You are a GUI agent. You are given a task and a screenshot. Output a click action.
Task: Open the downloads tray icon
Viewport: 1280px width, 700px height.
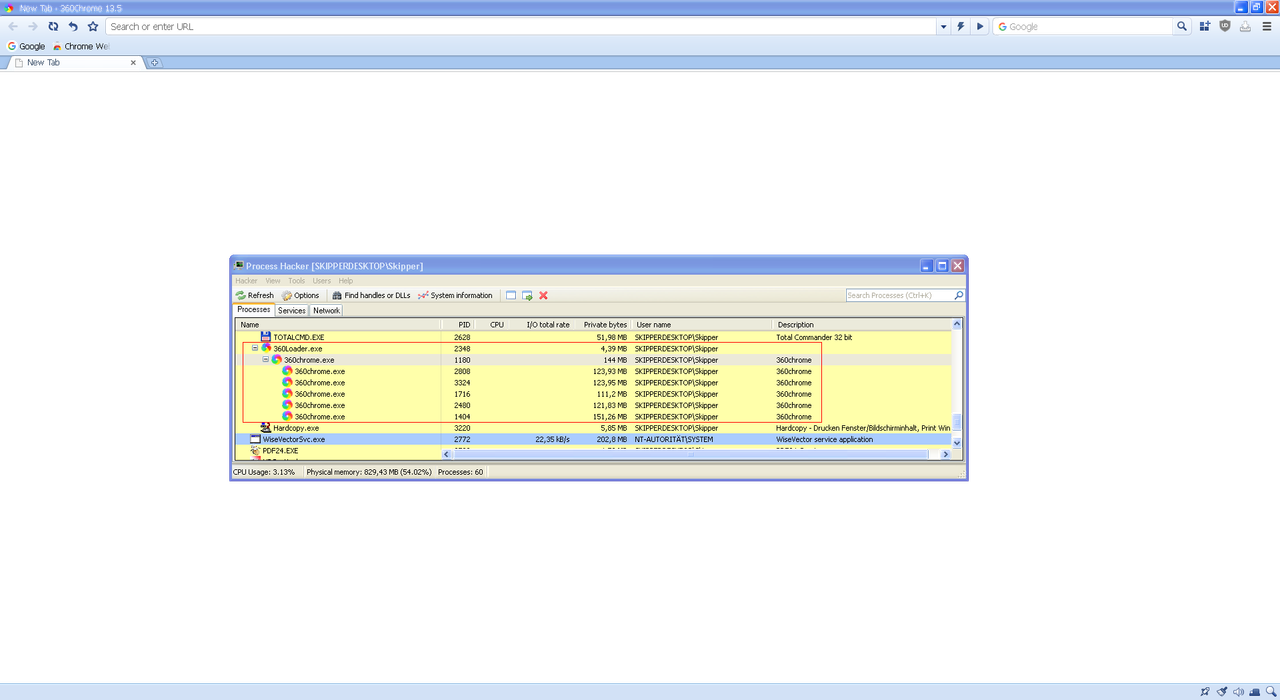point(1245,27)
